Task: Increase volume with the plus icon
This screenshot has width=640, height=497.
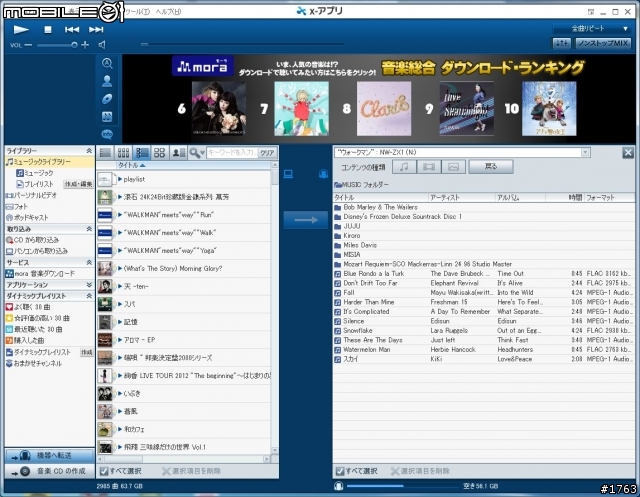Action: click(85, 45)
